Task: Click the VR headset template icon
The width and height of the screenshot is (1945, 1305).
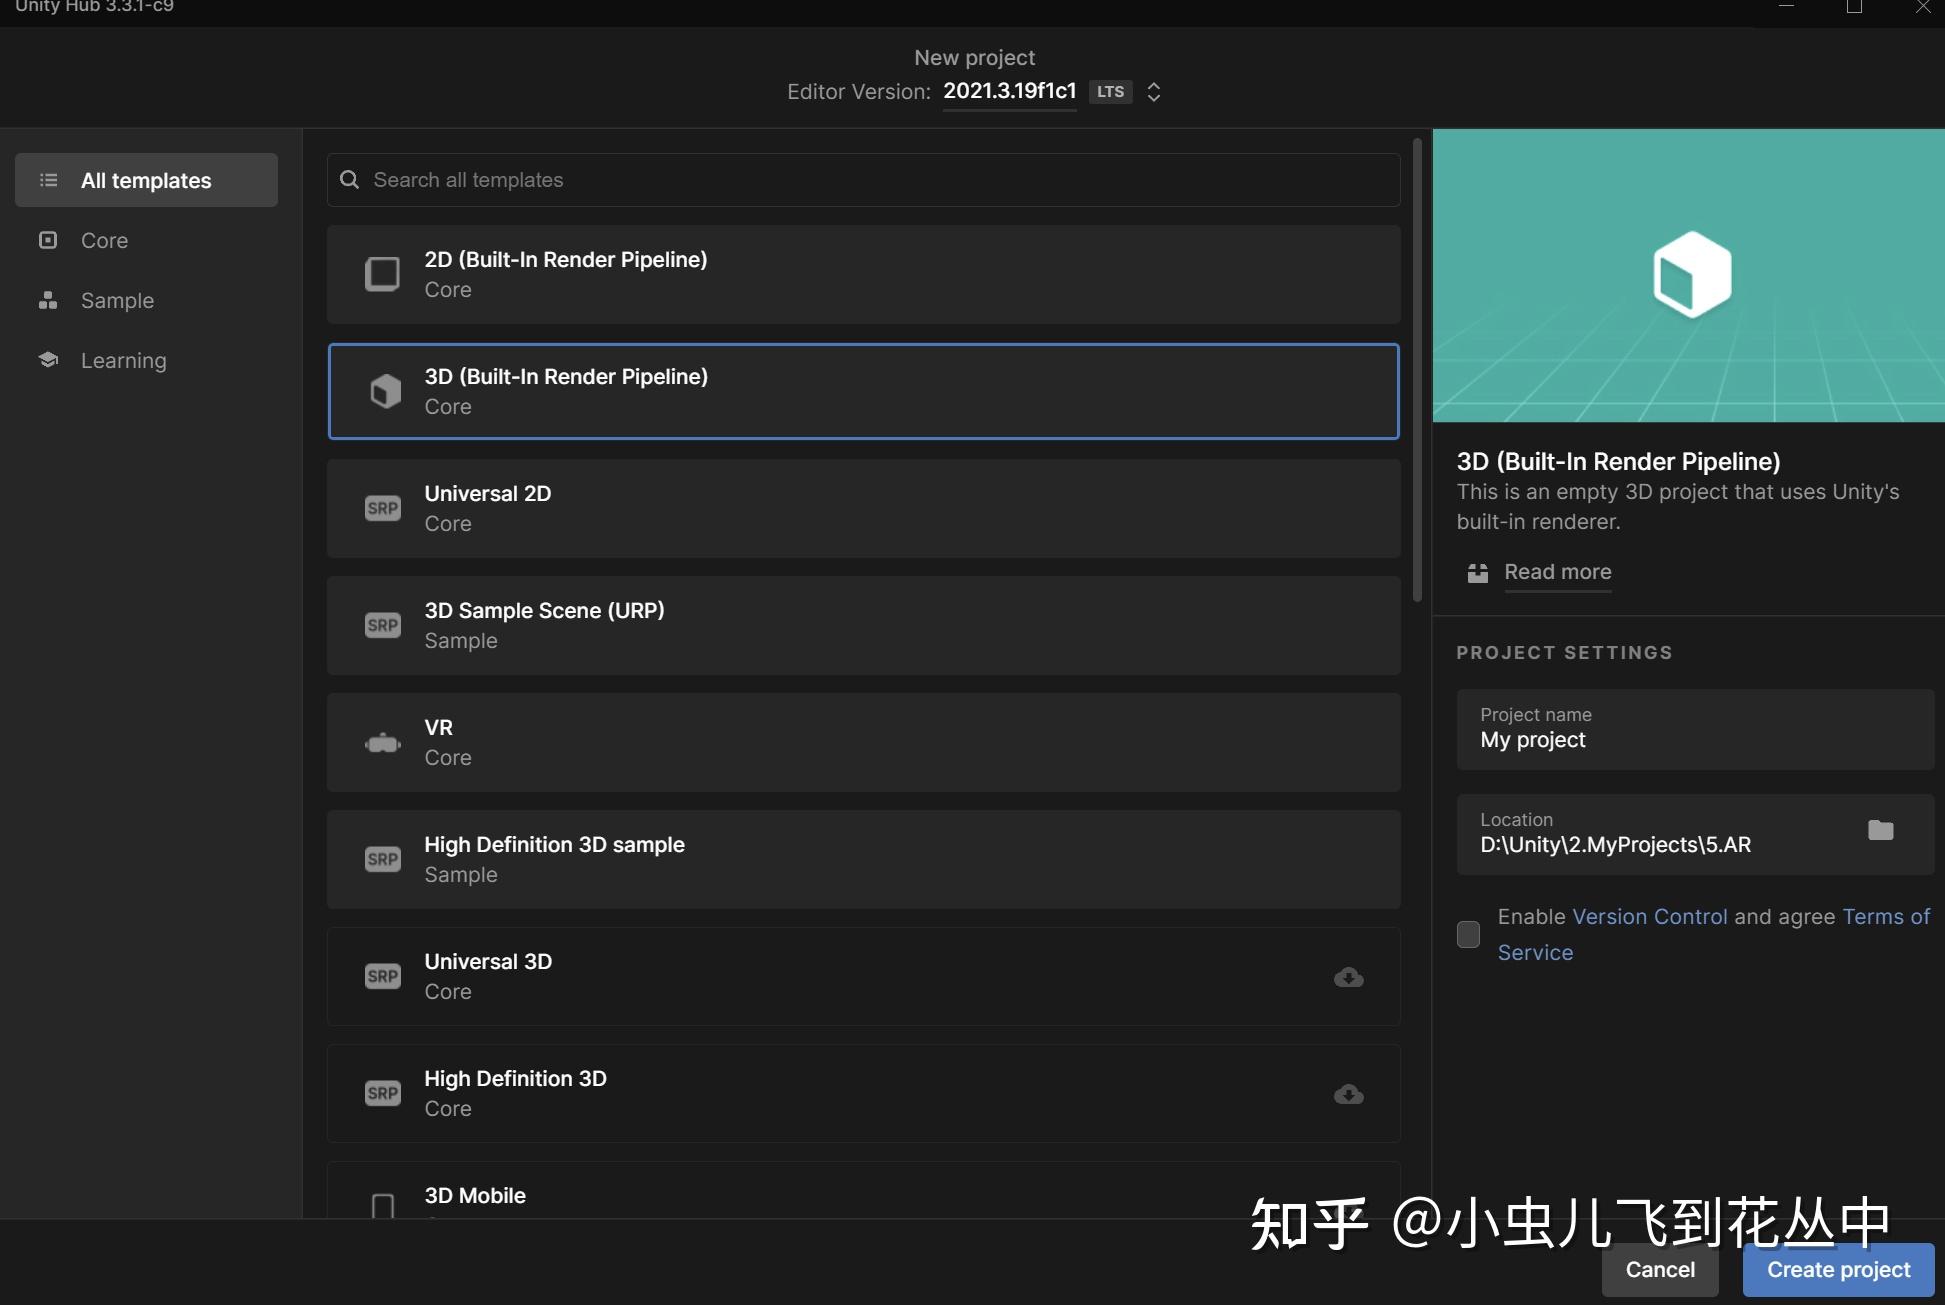Action: click(383, 742)
